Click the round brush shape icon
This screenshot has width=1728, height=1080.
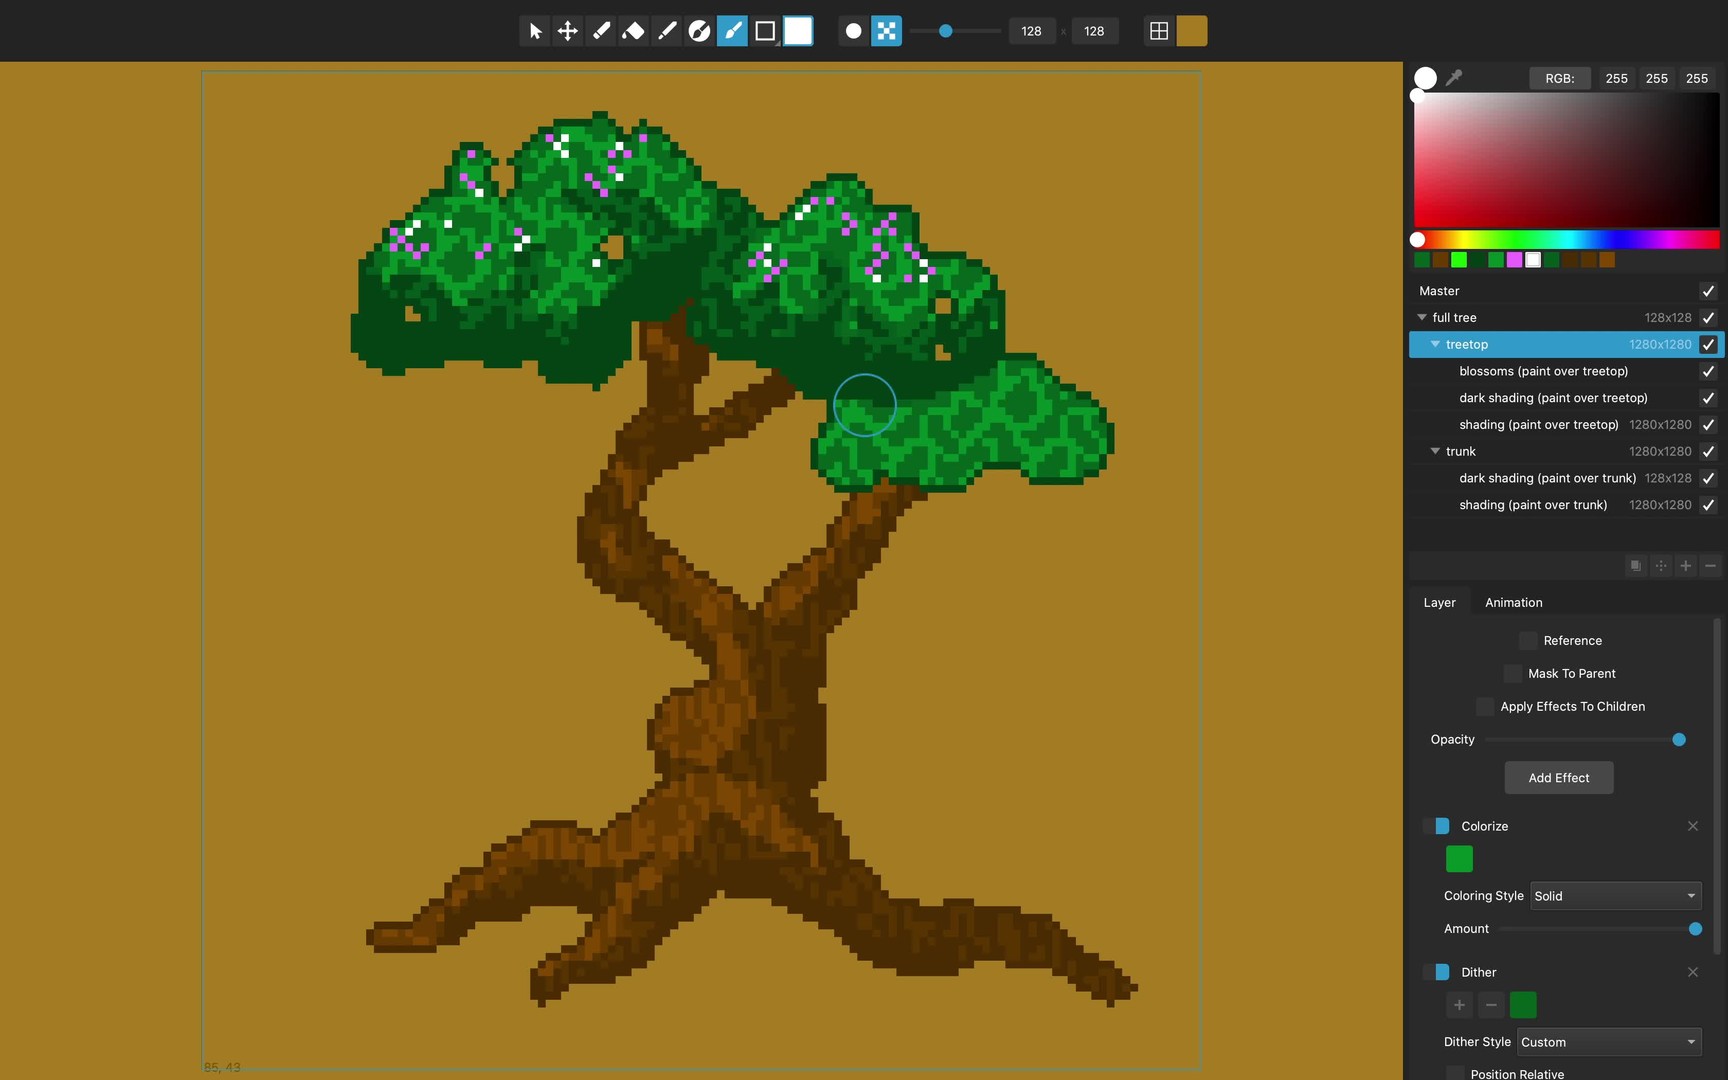click(853, 31)
